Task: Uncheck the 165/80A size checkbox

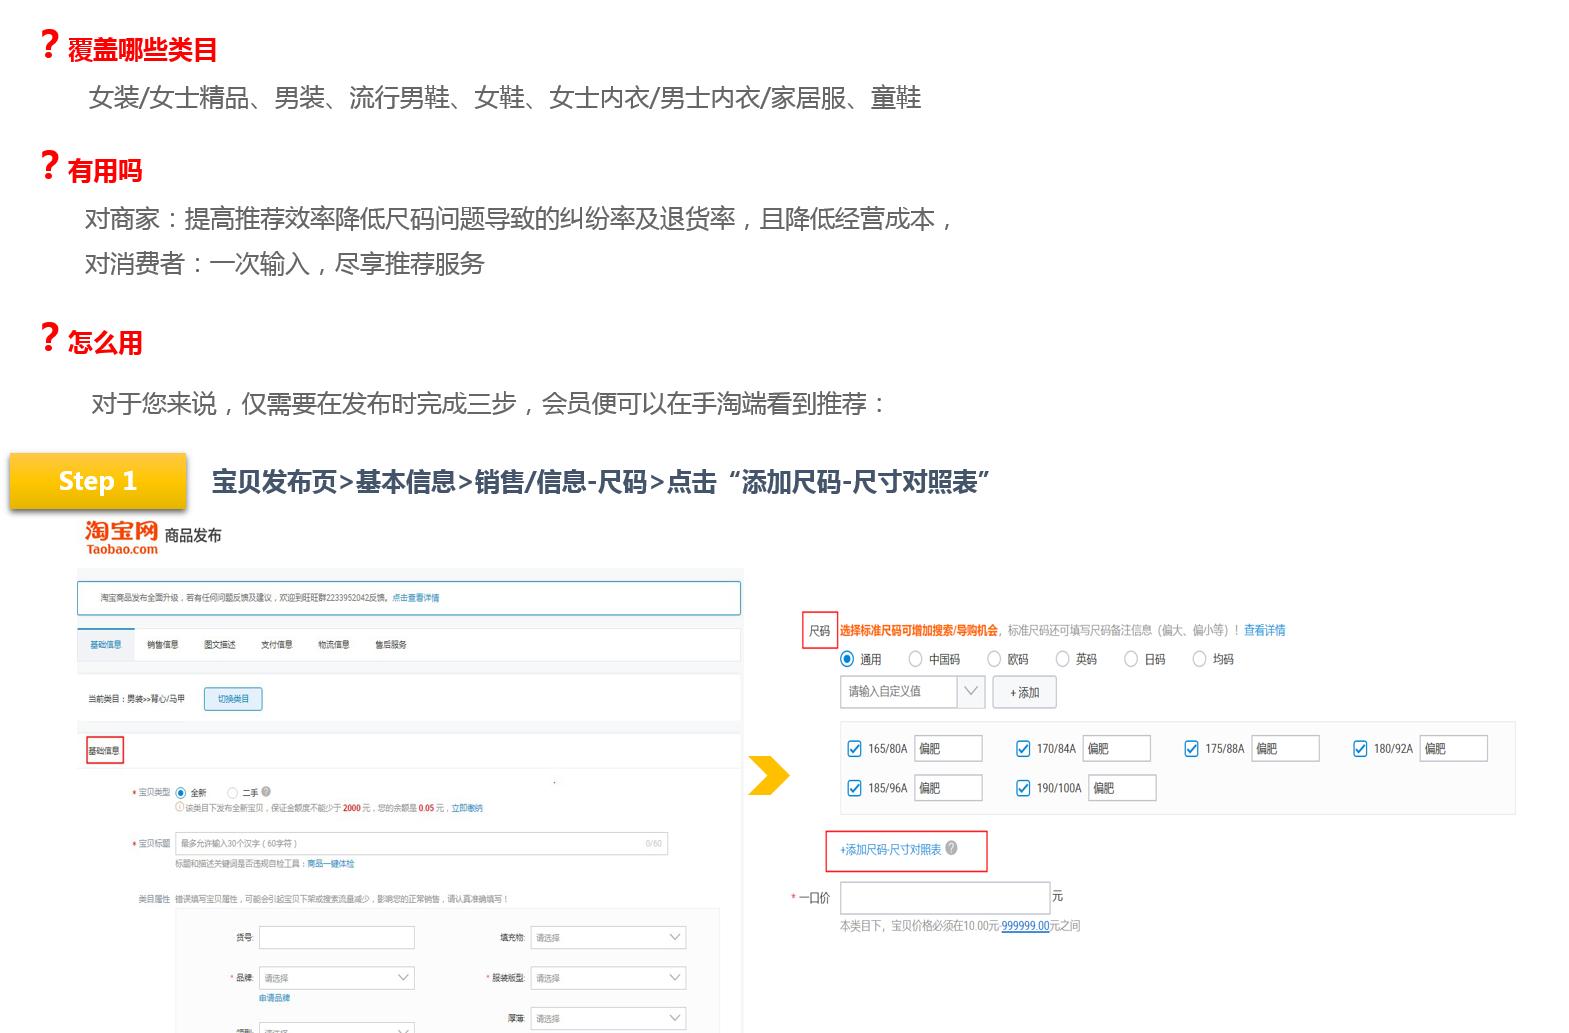Action: tap(854, 748)
